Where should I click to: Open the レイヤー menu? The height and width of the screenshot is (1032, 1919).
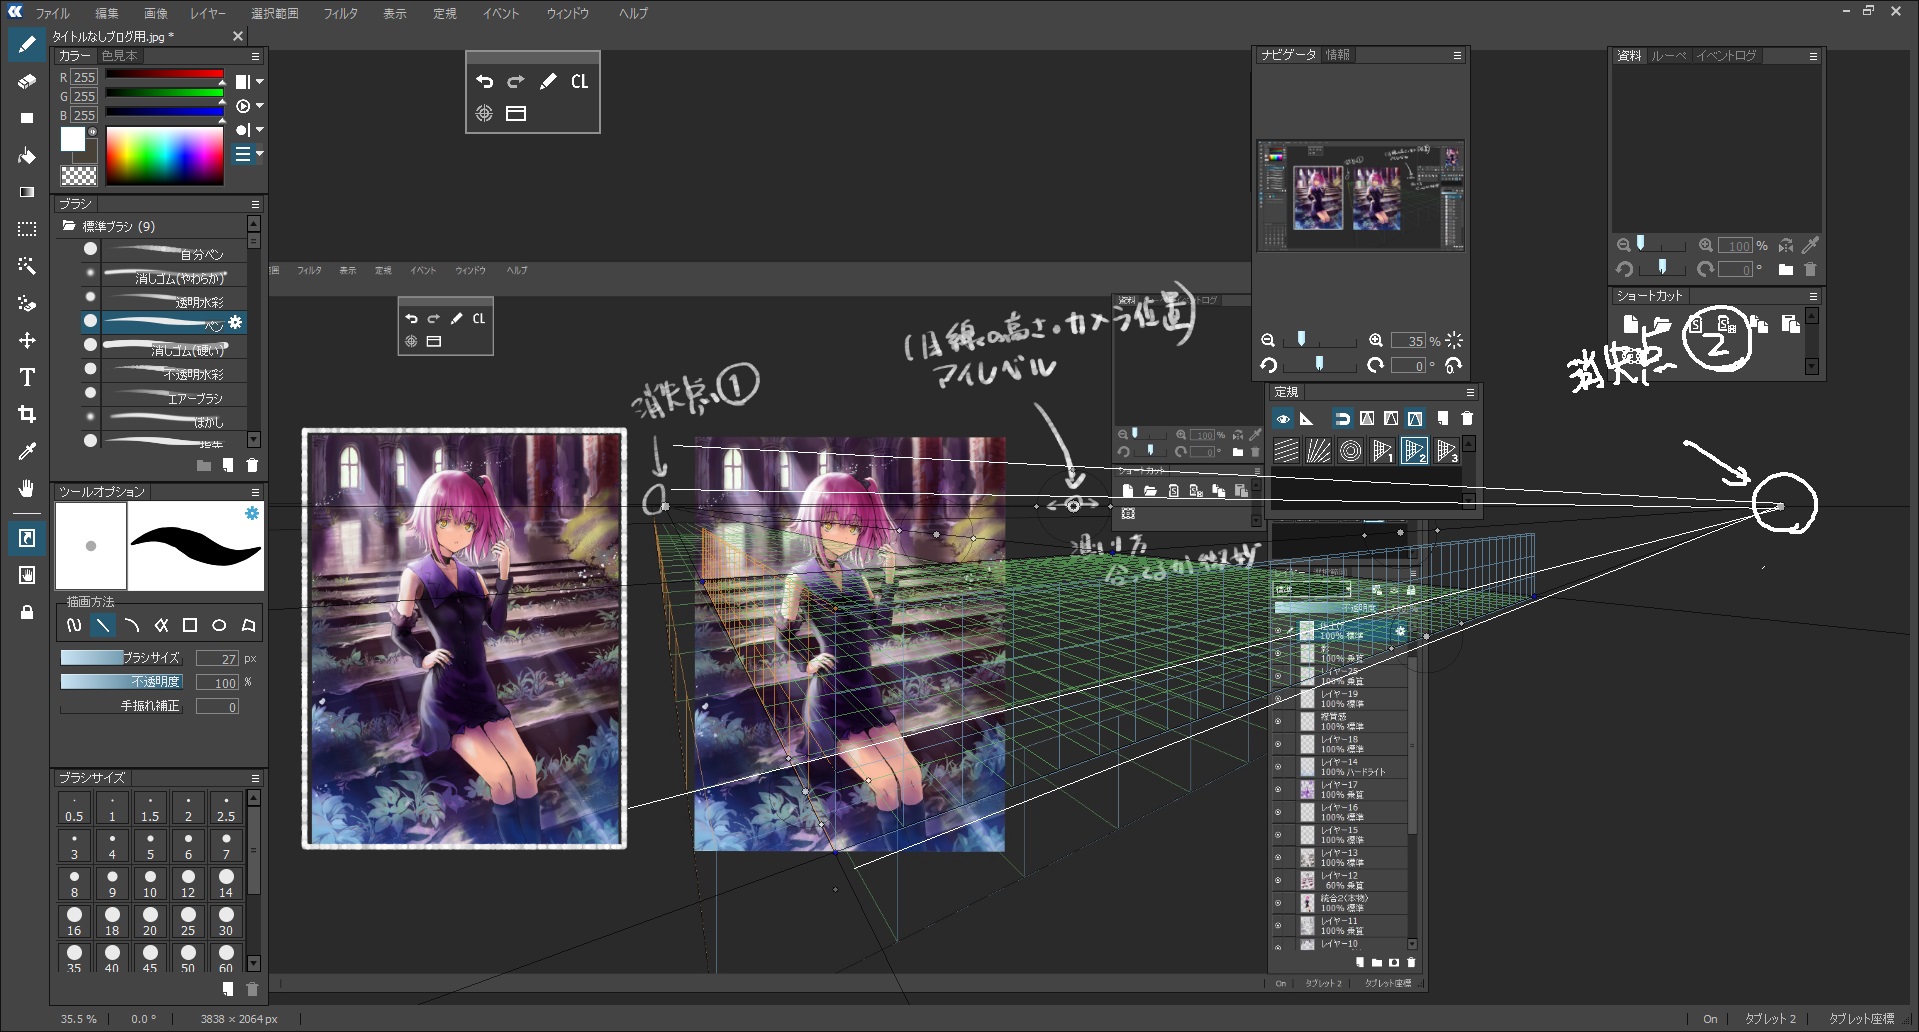click(207, 13)
